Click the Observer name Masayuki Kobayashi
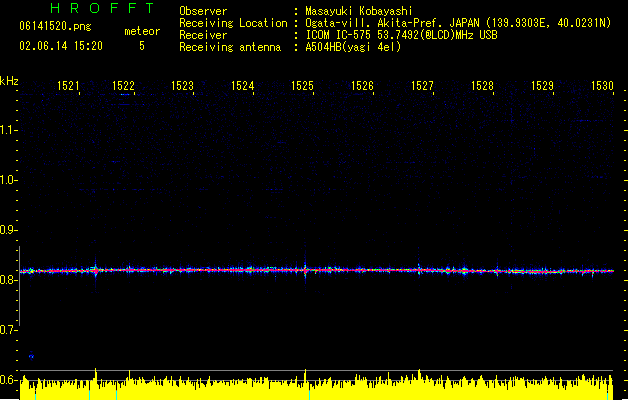The height and width of the screenshot is (400, 629). click(x=359, y=11)
